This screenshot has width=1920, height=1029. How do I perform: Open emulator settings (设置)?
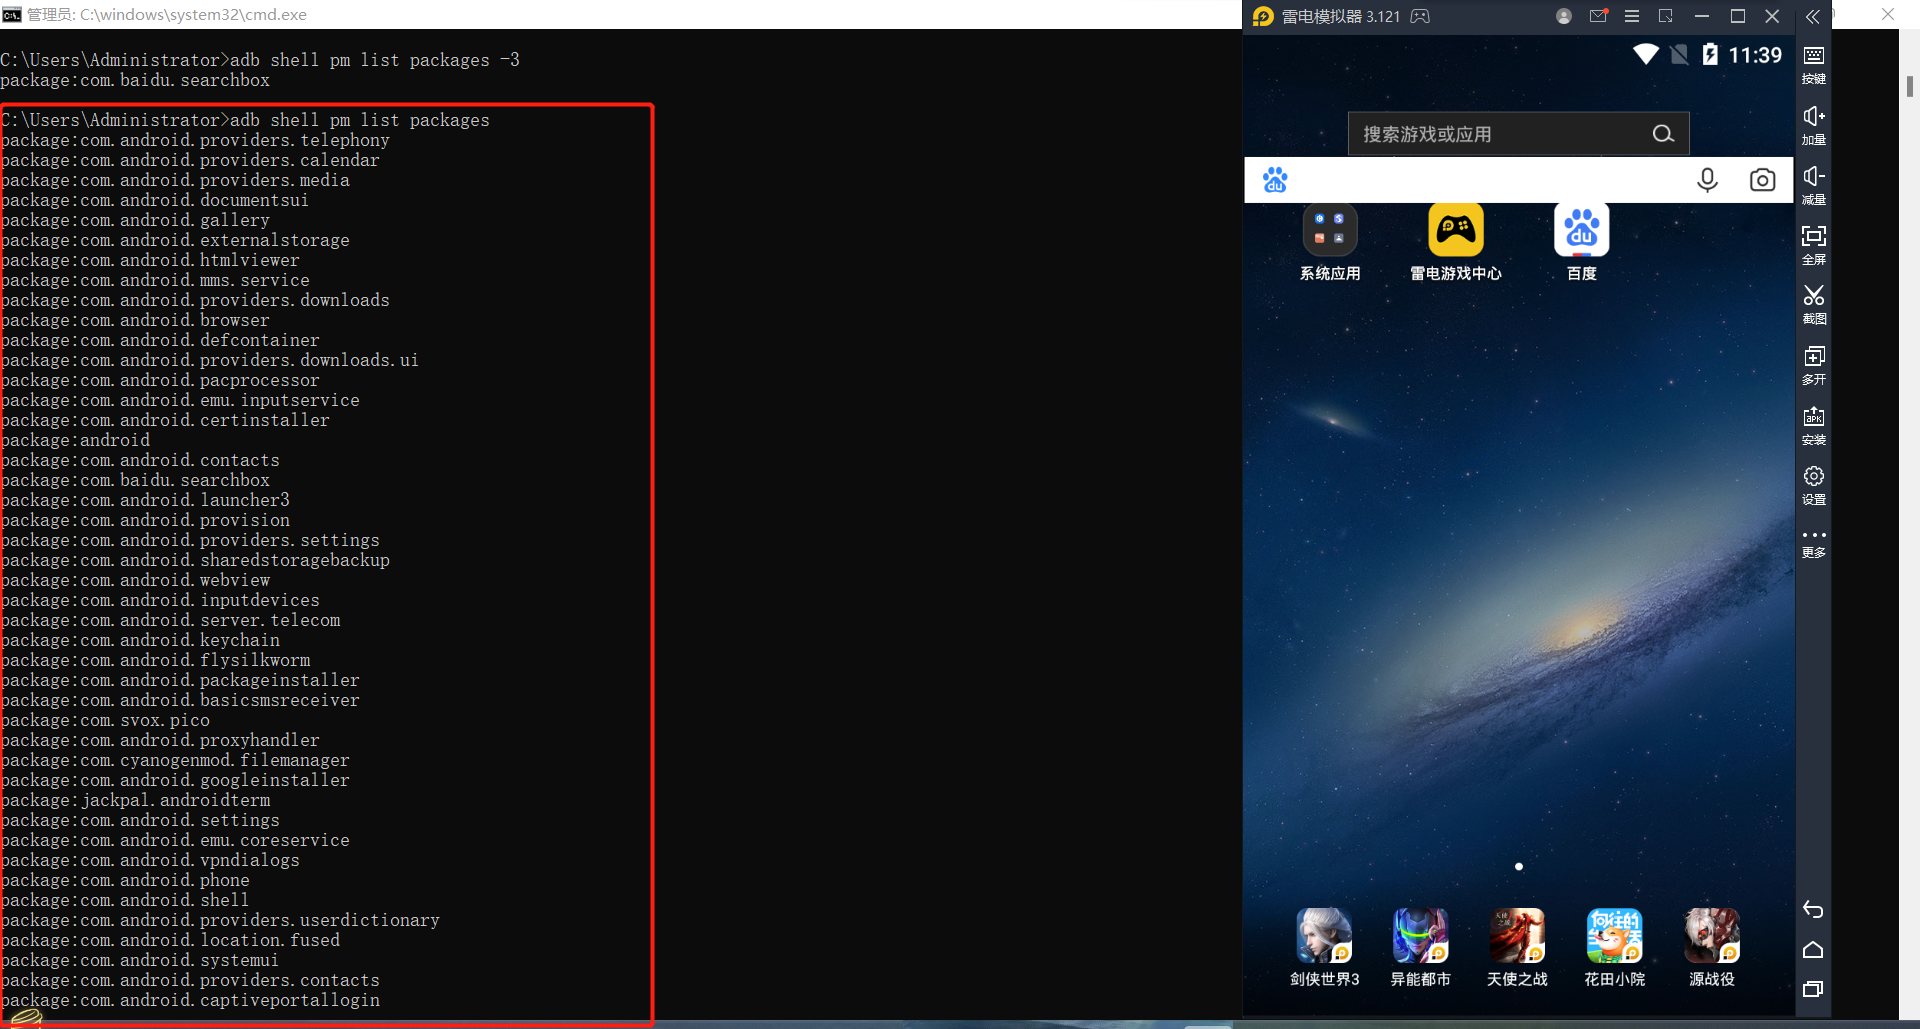point(1813,484)
